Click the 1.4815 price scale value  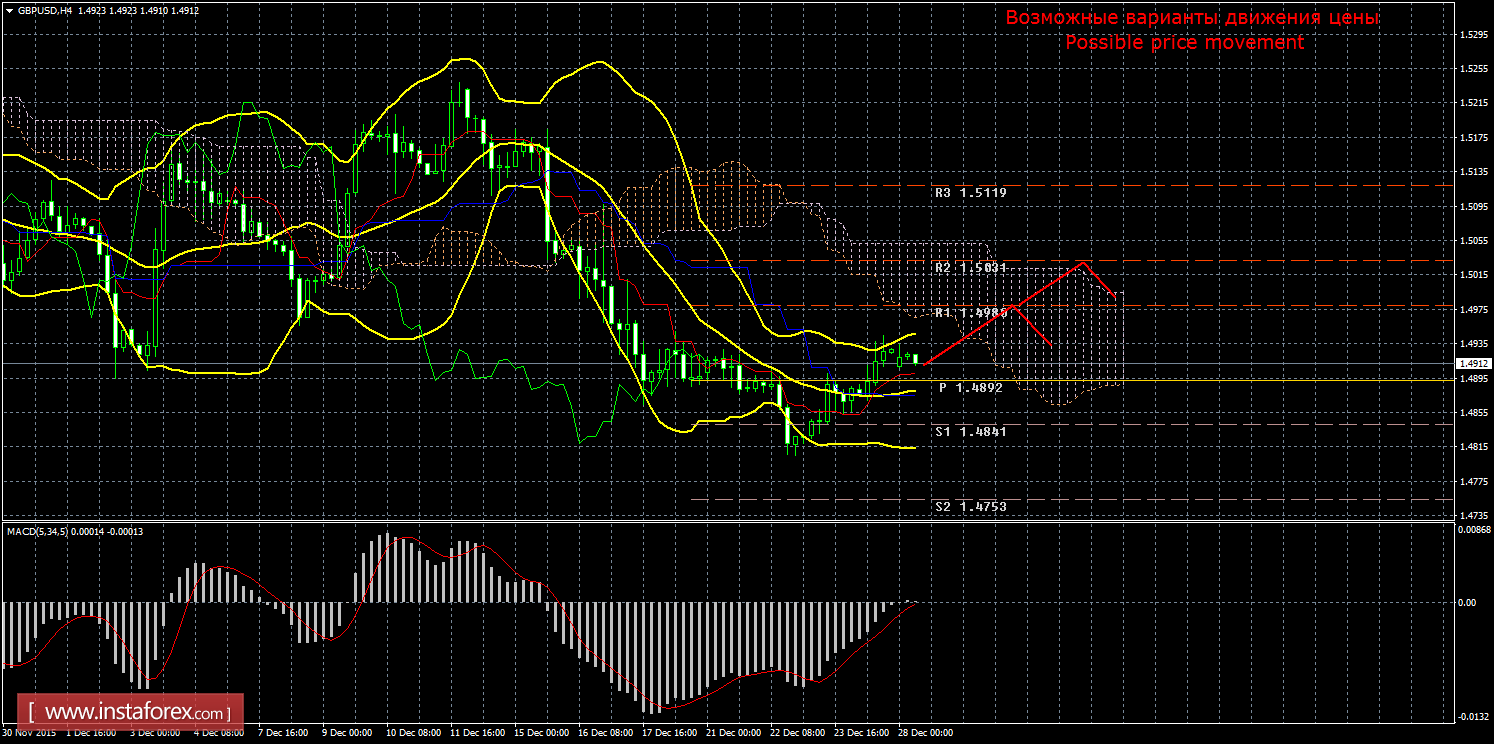1472,447
